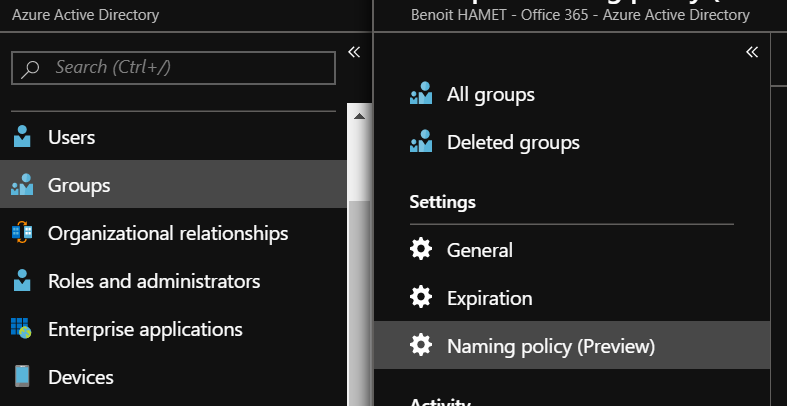
Task: Click the gear icon beside General
Action: point(421,250)
